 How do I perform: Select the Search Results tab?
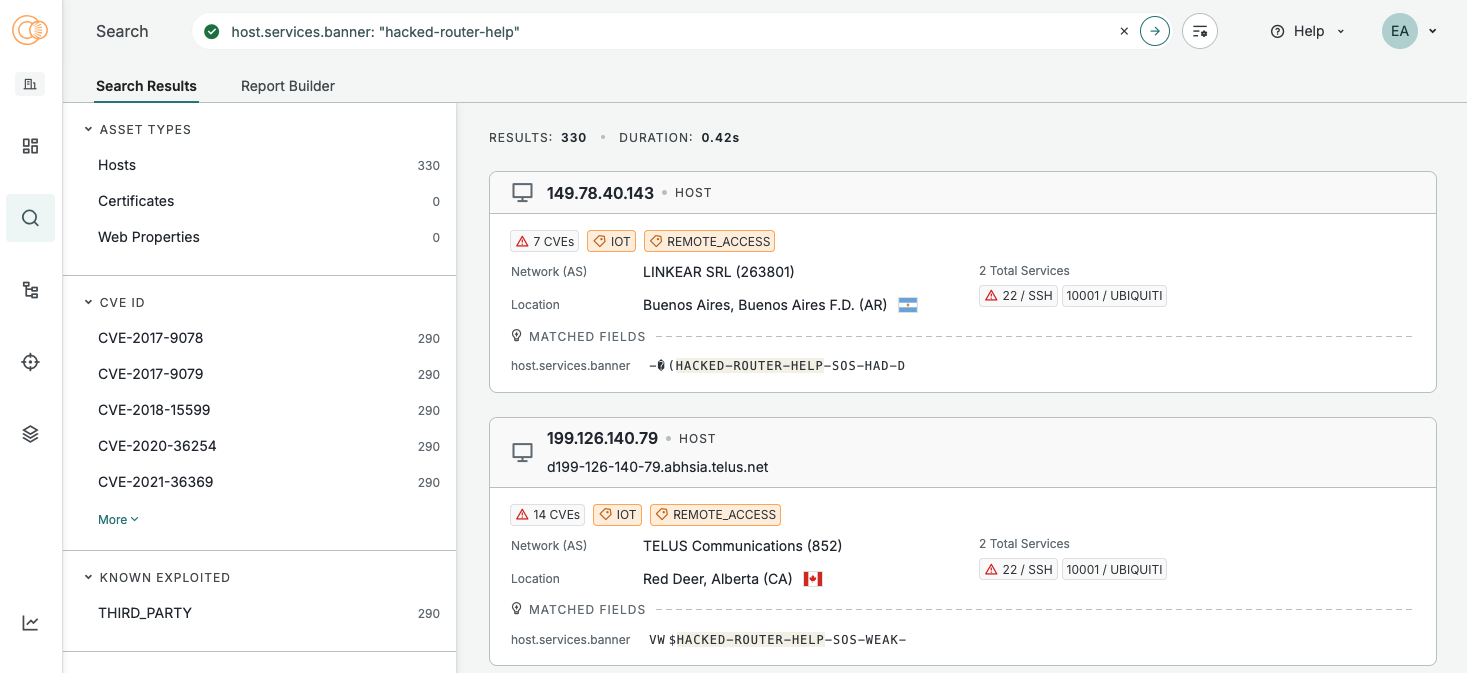click(146, 86)
